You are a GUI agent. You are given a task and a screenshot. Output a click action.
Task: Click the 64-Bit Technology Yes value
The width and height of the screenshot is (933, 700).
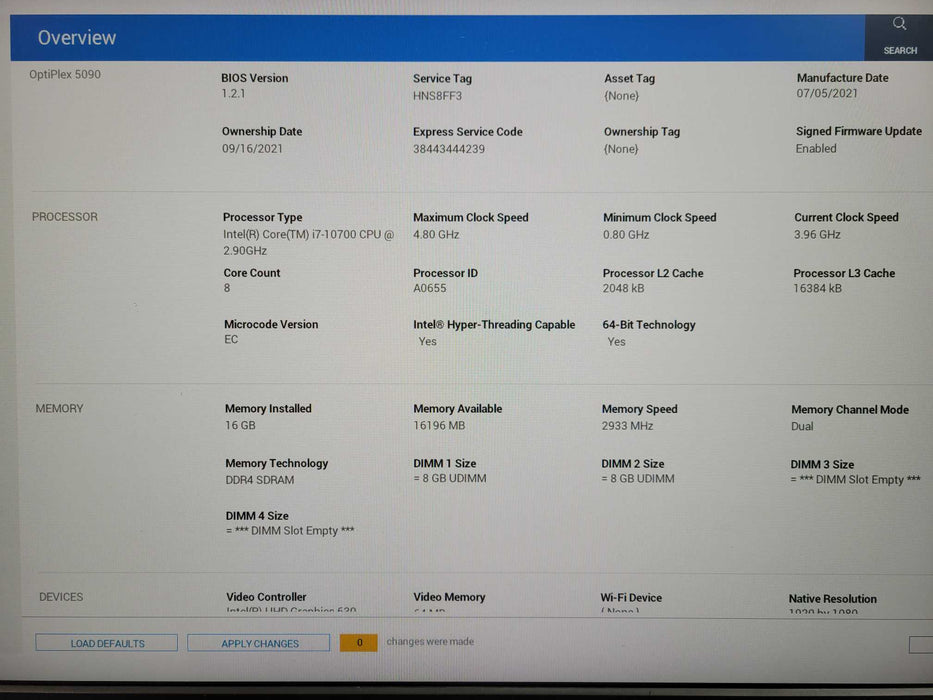point(616,342)
